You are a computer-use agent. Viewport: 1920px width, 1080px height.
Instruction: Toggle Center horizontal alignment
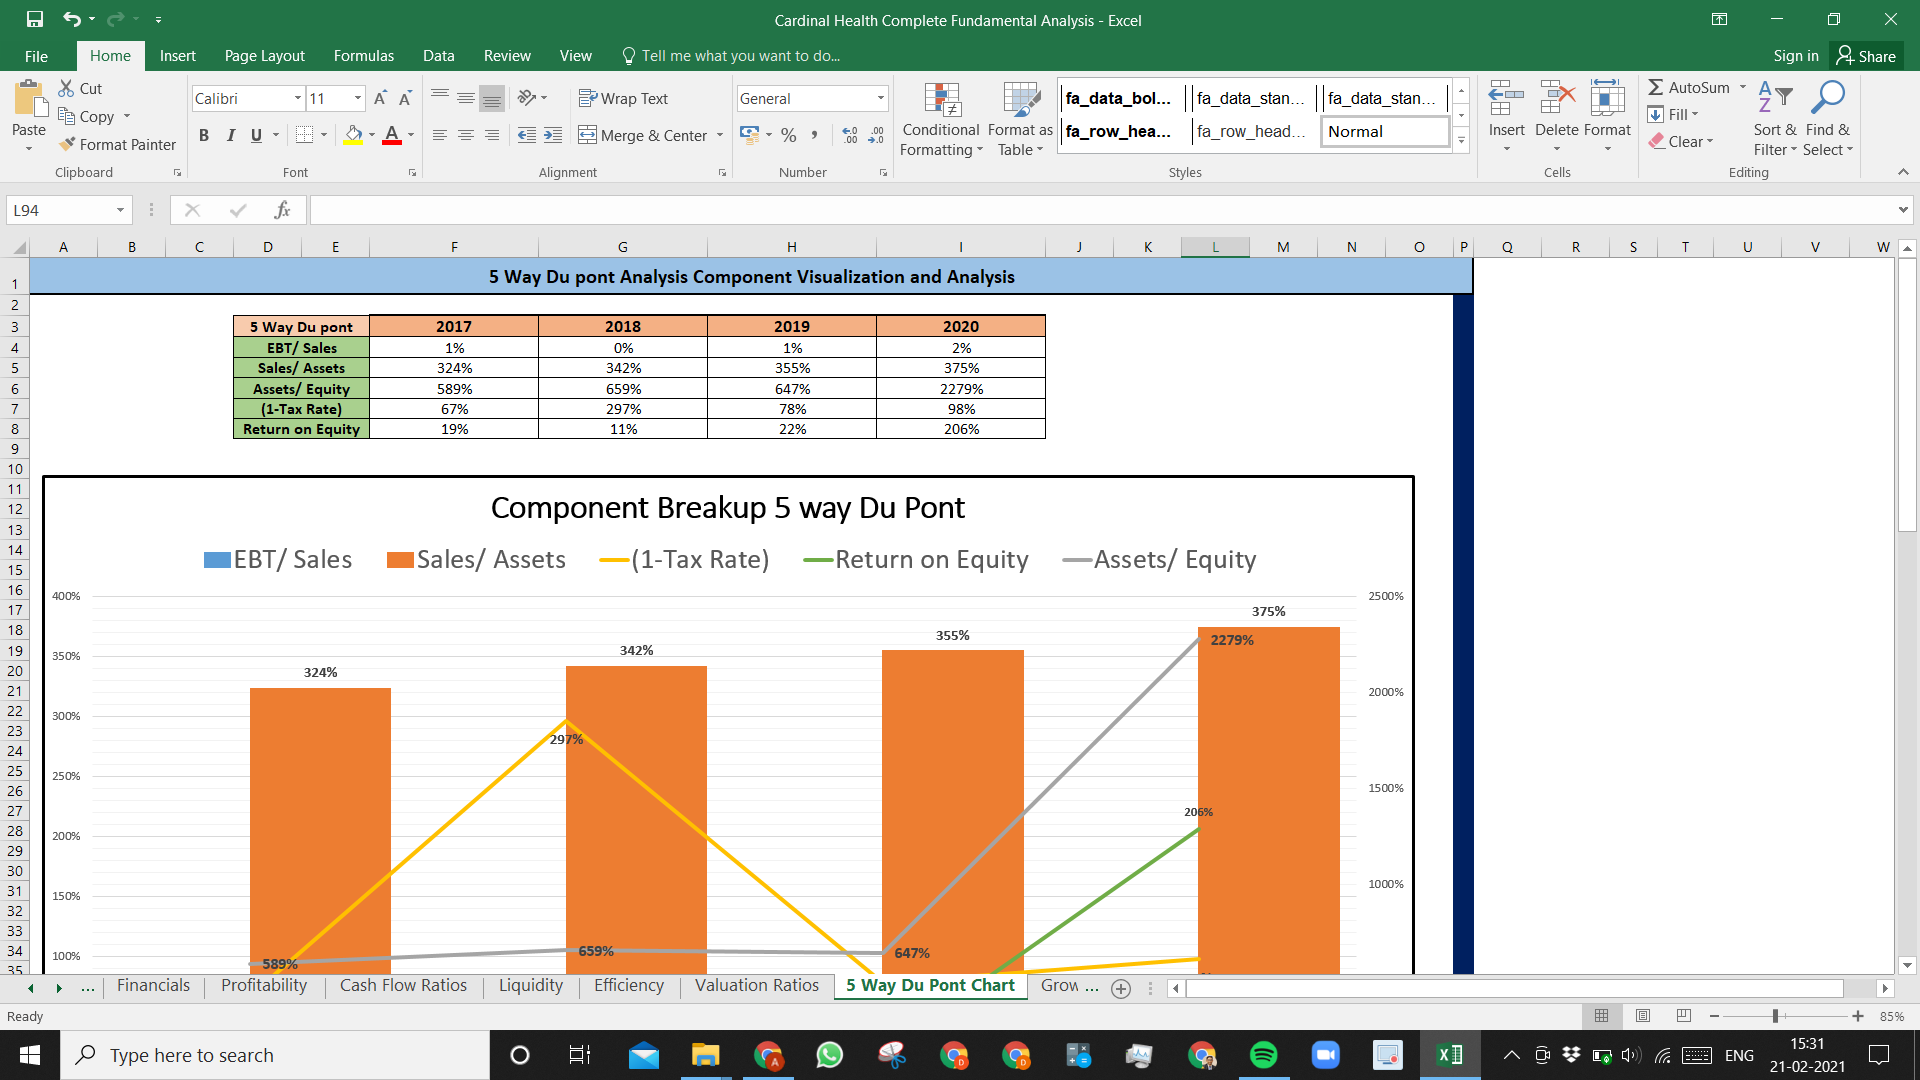(x=466, y=135)
